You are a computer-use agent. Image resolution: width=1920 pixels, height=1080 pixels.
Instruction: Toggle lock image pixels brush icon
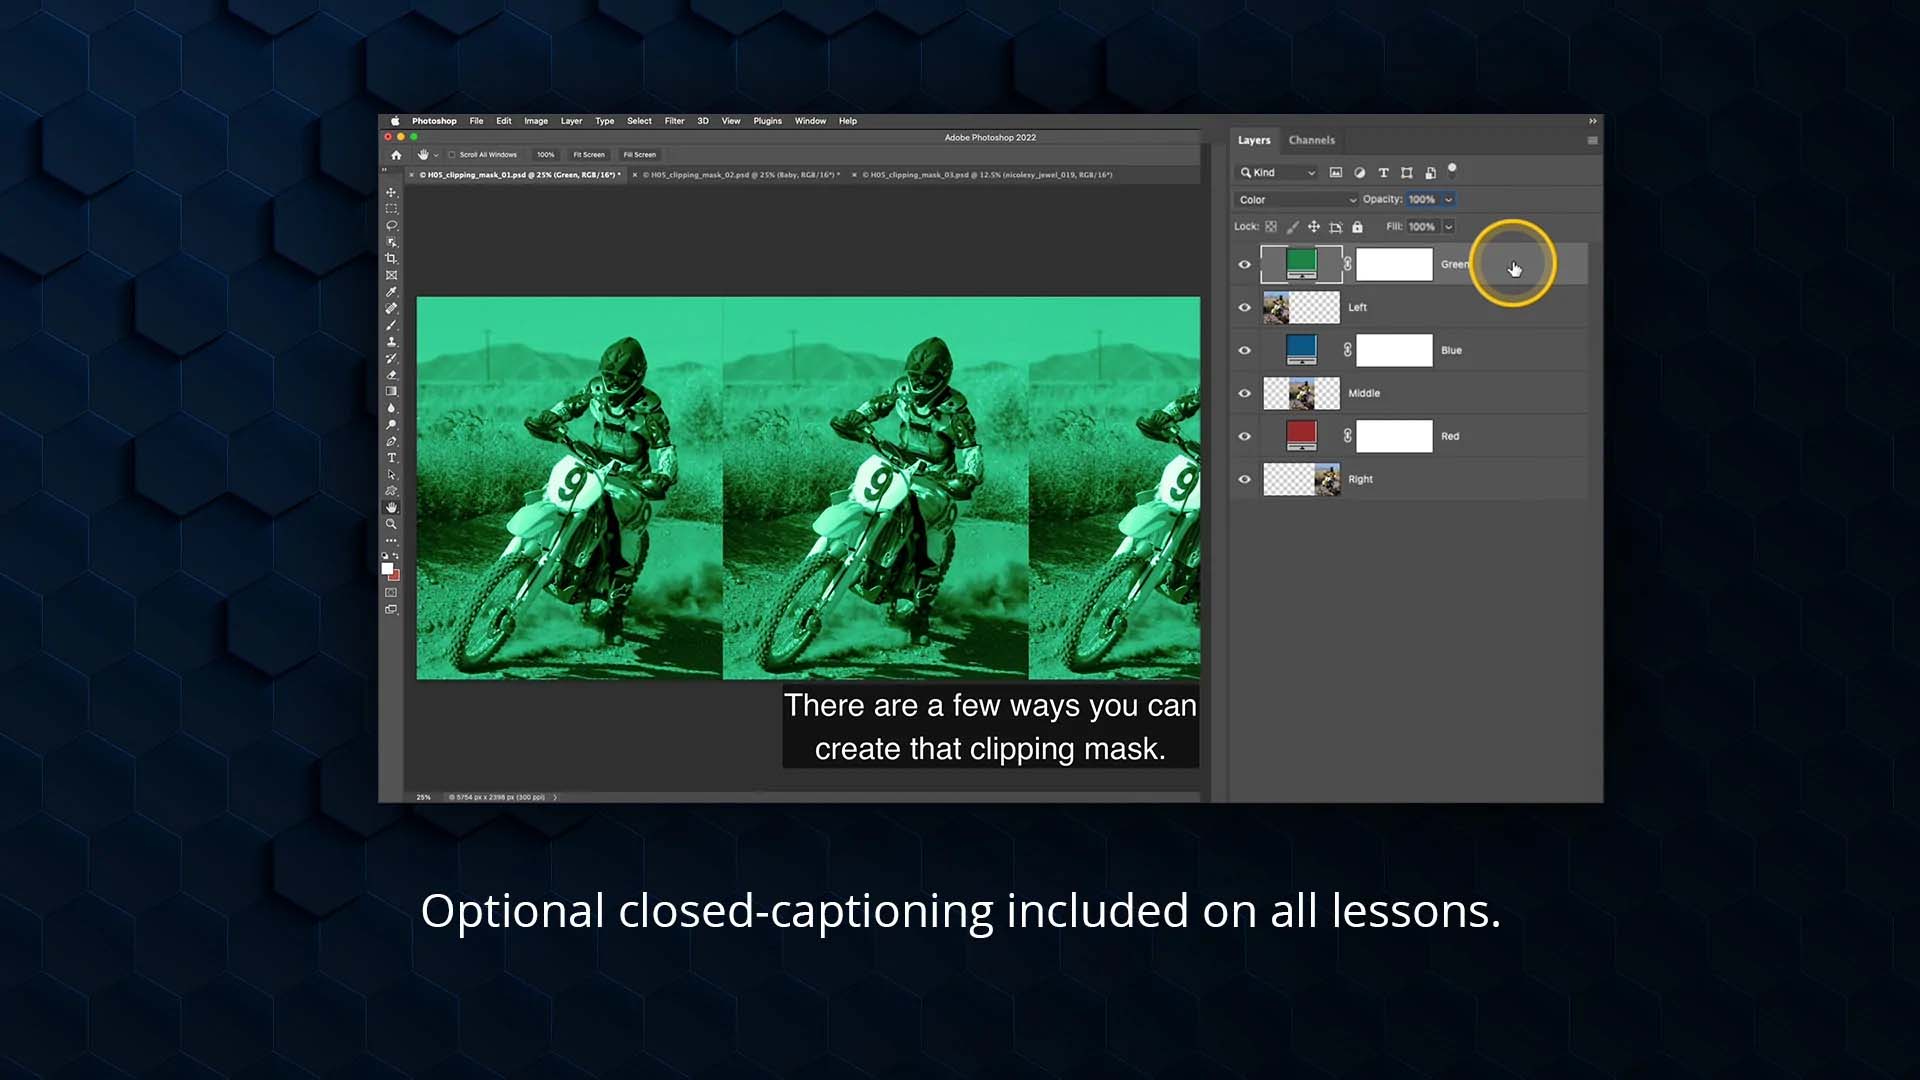point(1293,227)
